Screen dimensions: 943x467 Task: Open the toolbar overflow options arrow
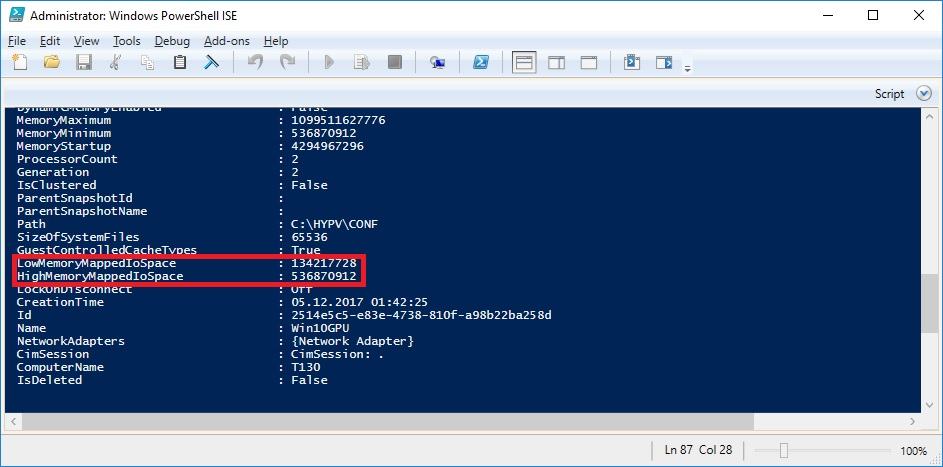[687, 69]
